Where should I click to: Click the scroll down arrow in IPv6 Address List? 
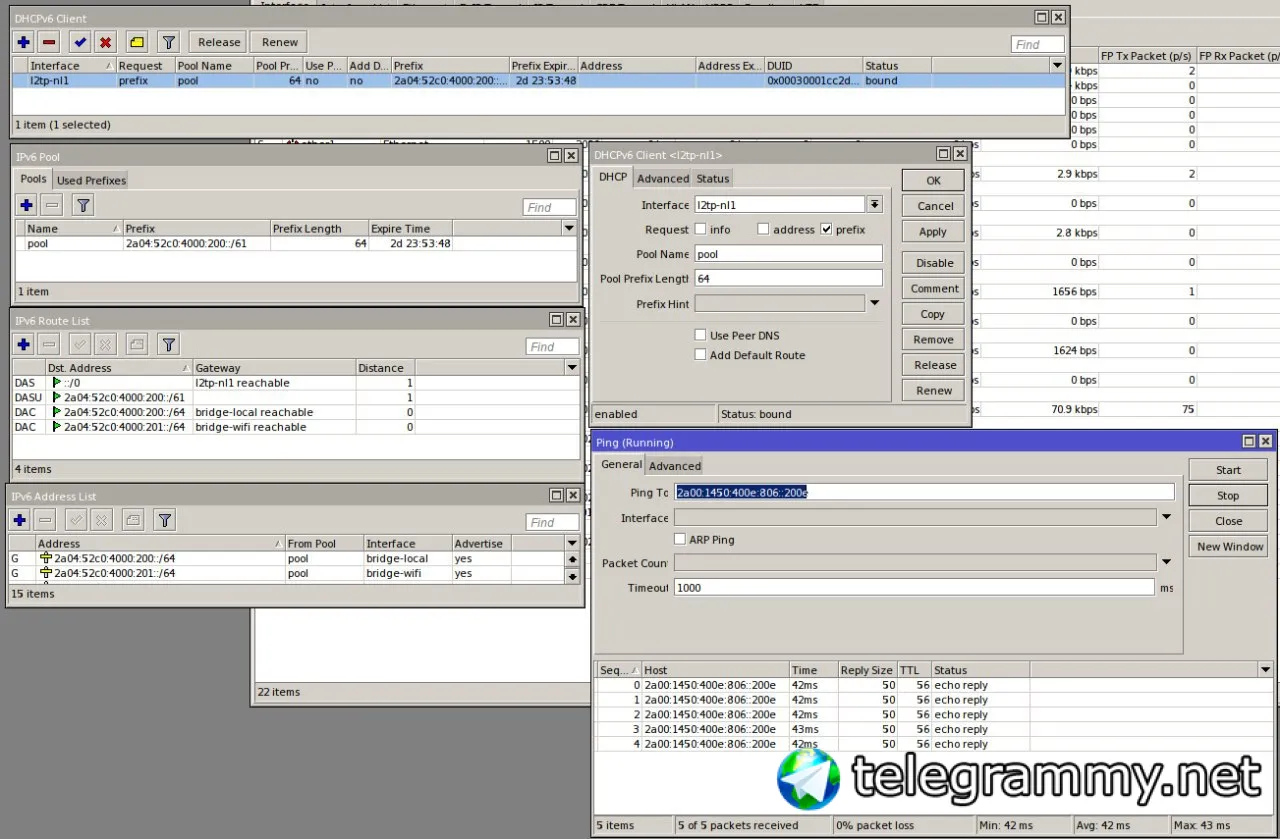pyautogui.click(x=572, y=577)
